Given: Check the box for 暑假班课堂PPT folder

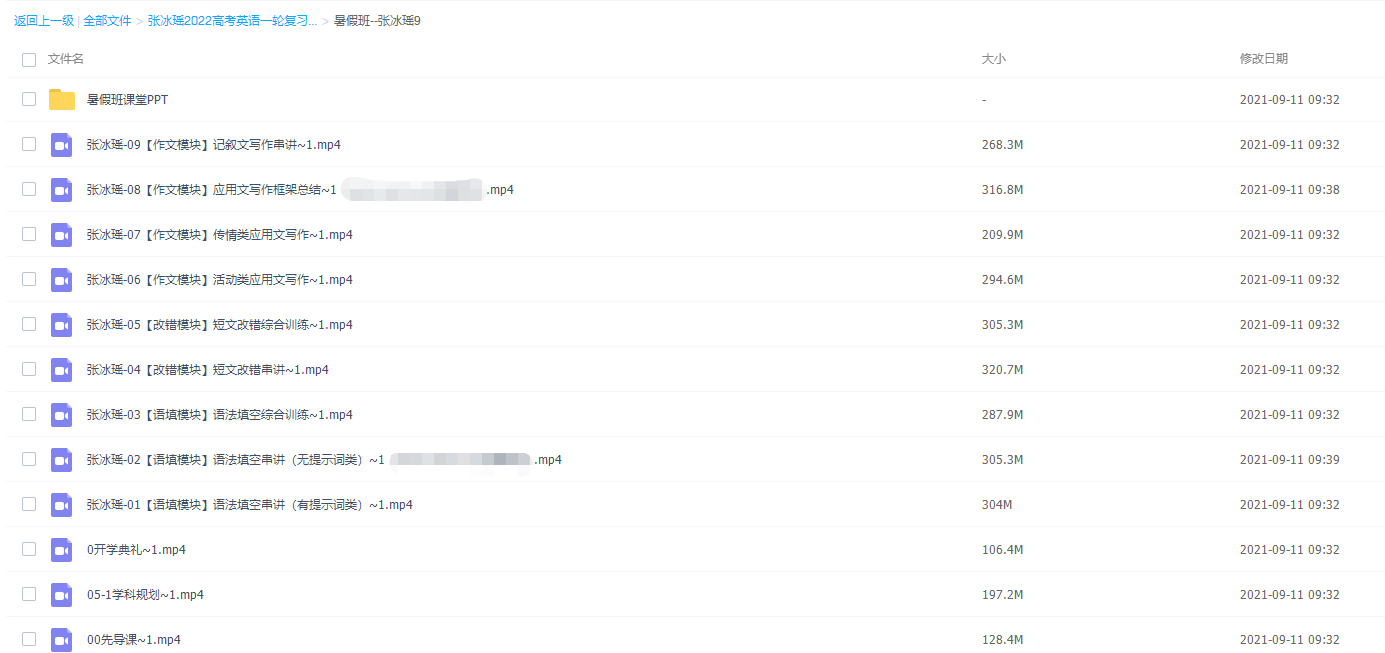Looking at the screenshot, I should coord(29,99).
